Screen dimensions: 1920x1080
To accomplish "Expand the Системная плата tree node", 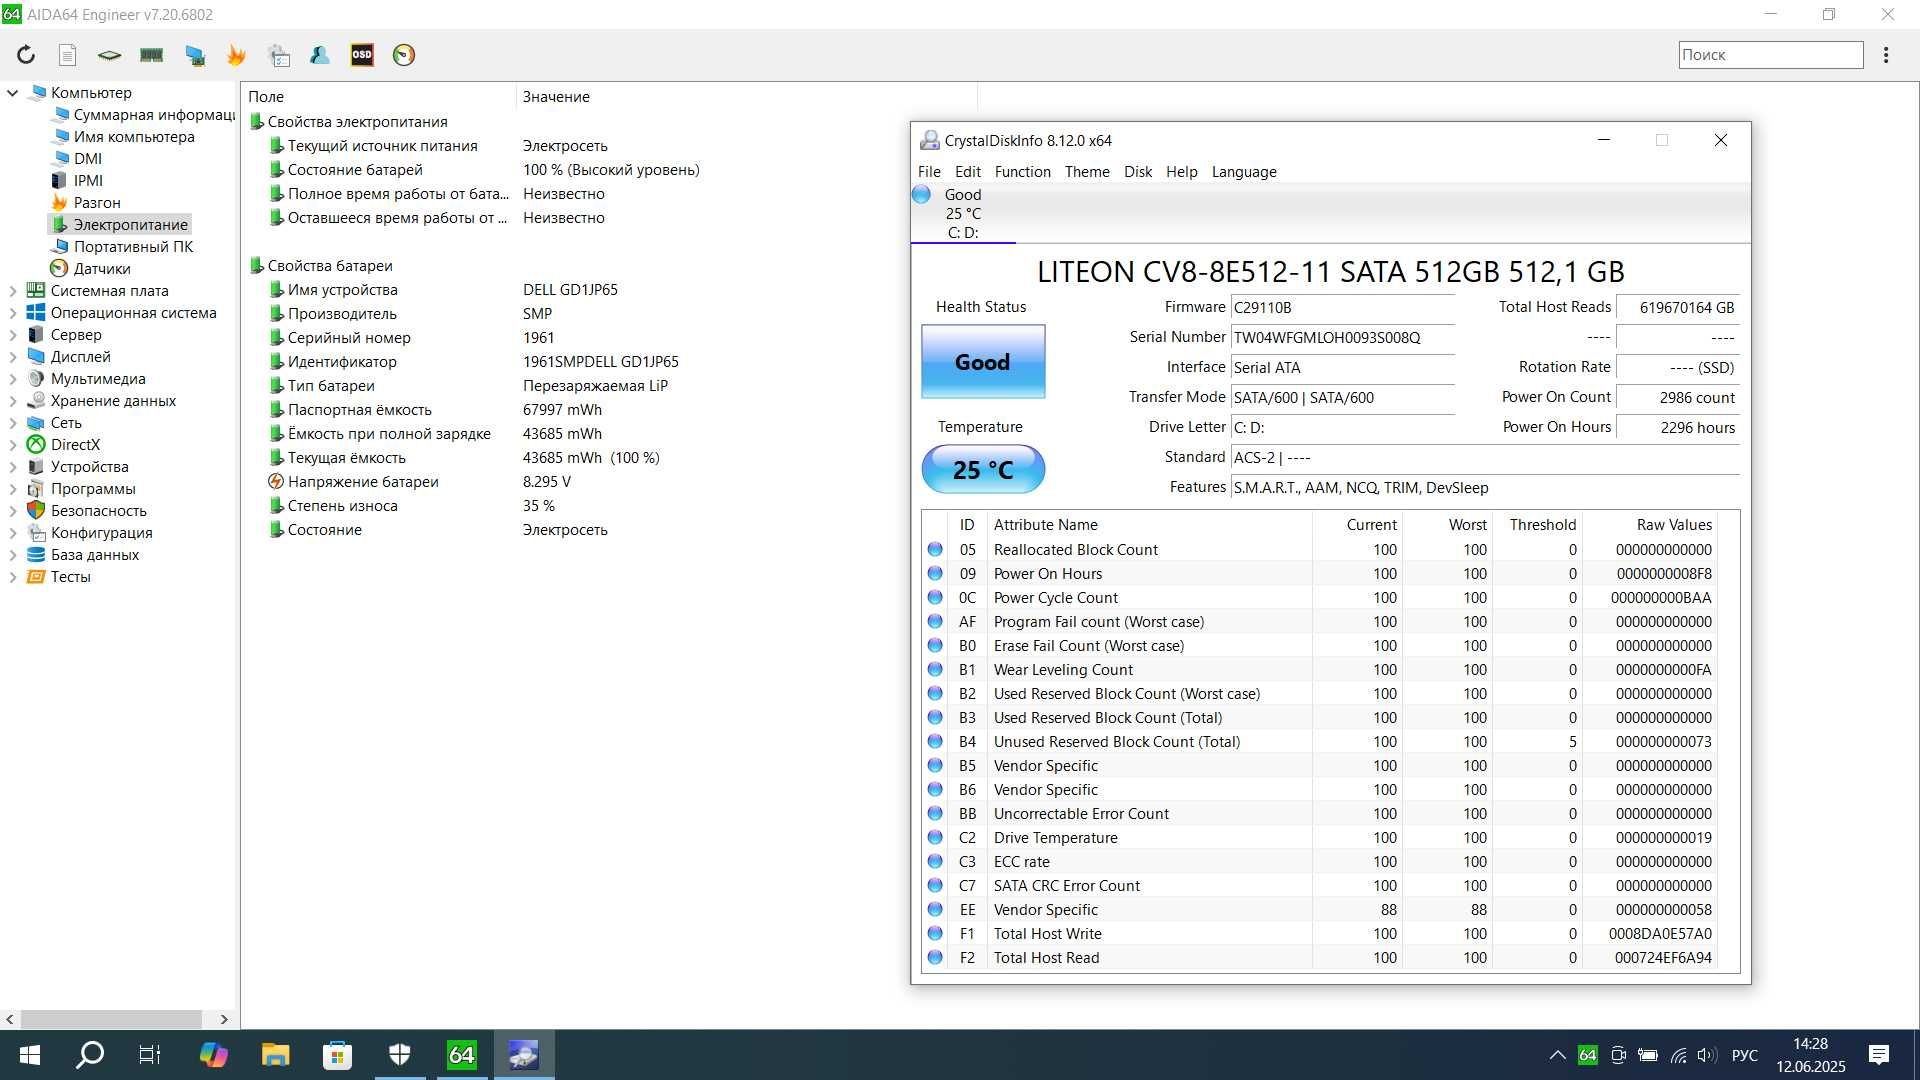I will click(x=12, y=291).
